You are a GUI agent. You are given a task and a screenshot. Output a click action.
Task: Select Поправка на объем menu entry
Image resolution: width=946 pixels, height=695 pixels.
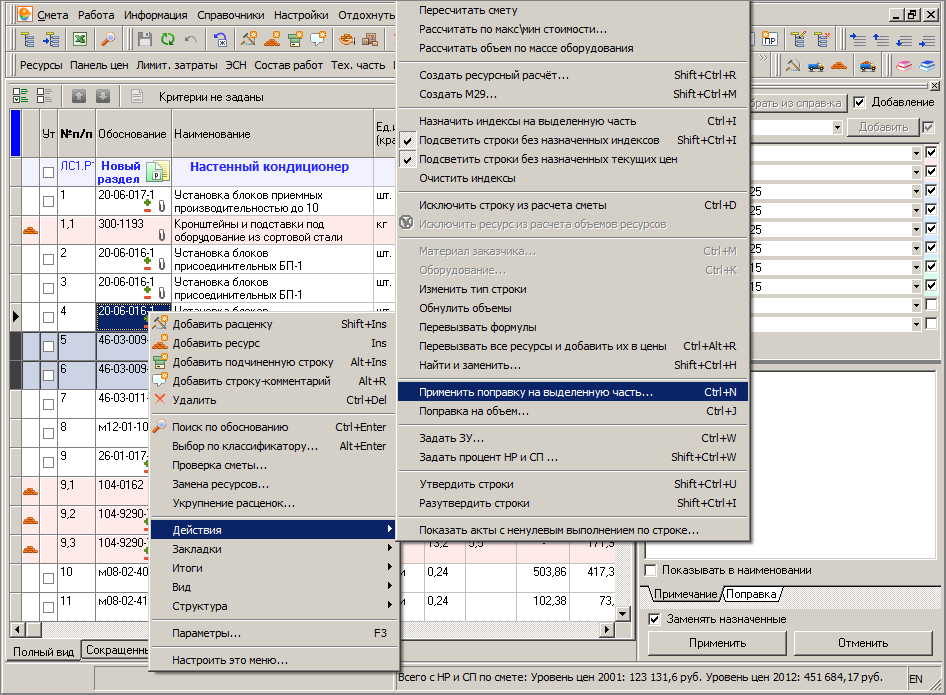tap(573, 411)
